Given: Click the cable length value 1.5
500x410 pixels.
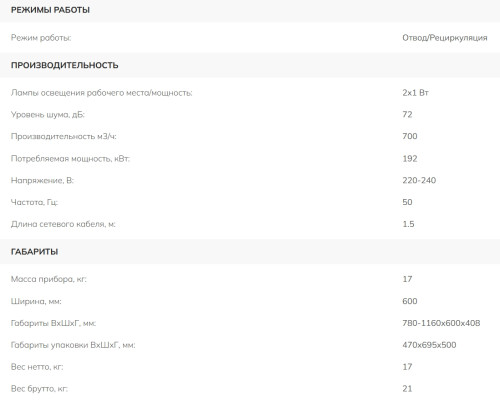Looking at the screenshot, I should (408, 224).
